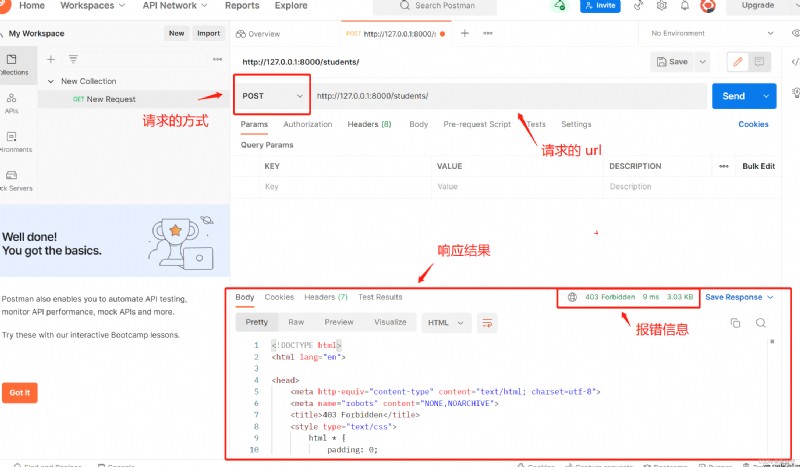Switch to the Params tab
Image resolution: width=800 pixels, height=467 pixels.
tap(254, 124)
